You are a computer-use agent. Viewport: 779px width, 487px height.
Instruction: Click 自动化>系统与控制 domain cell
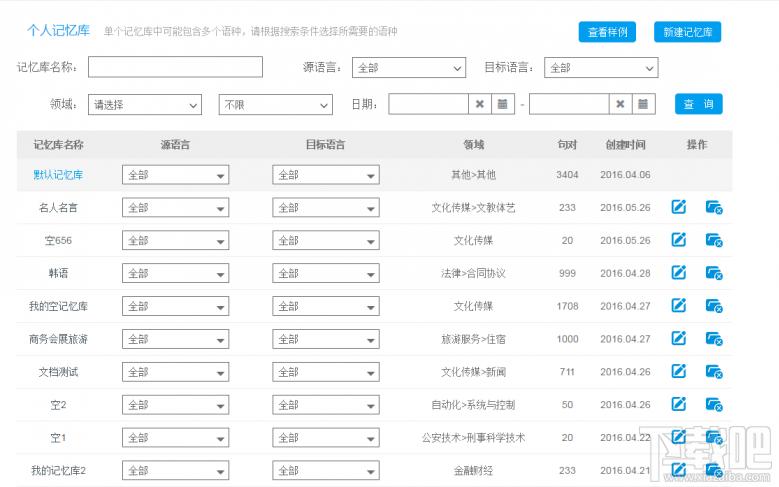pyautogui.click(x=473, y=405)
